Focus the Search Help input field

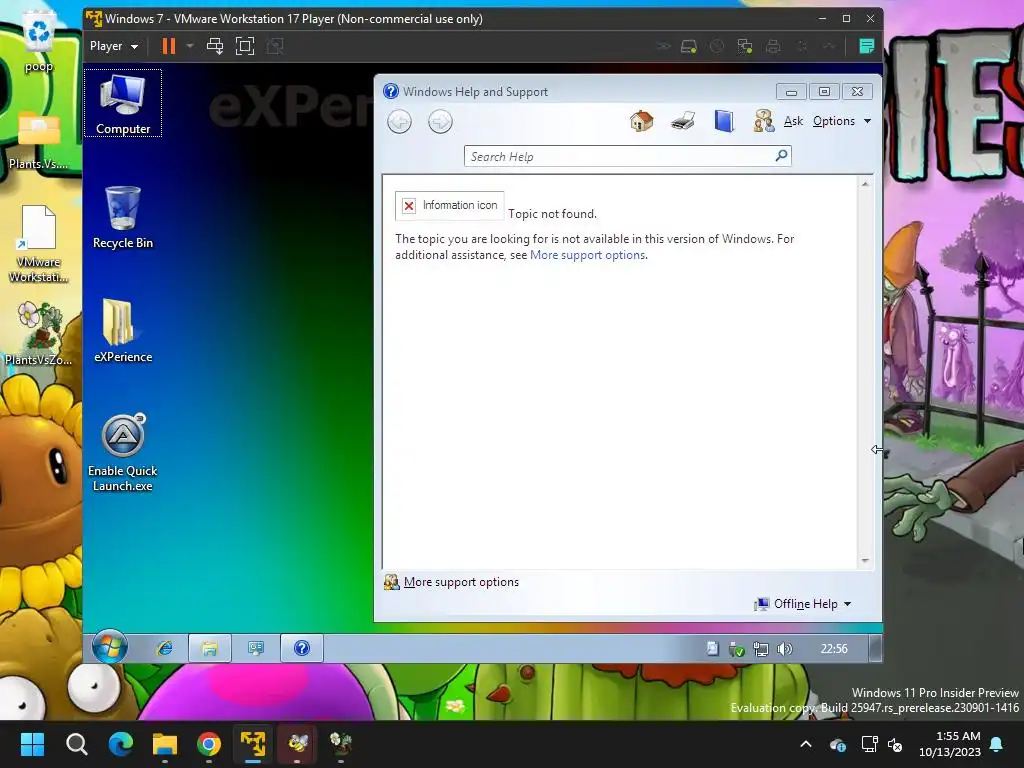coord(618,156)
